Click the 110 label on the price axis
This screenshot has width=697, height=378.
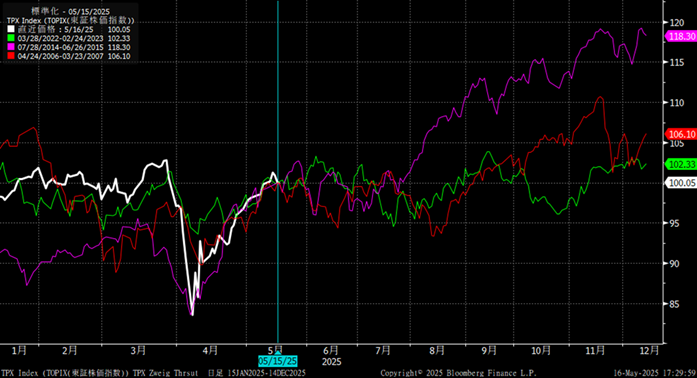(x=677, y=103)
